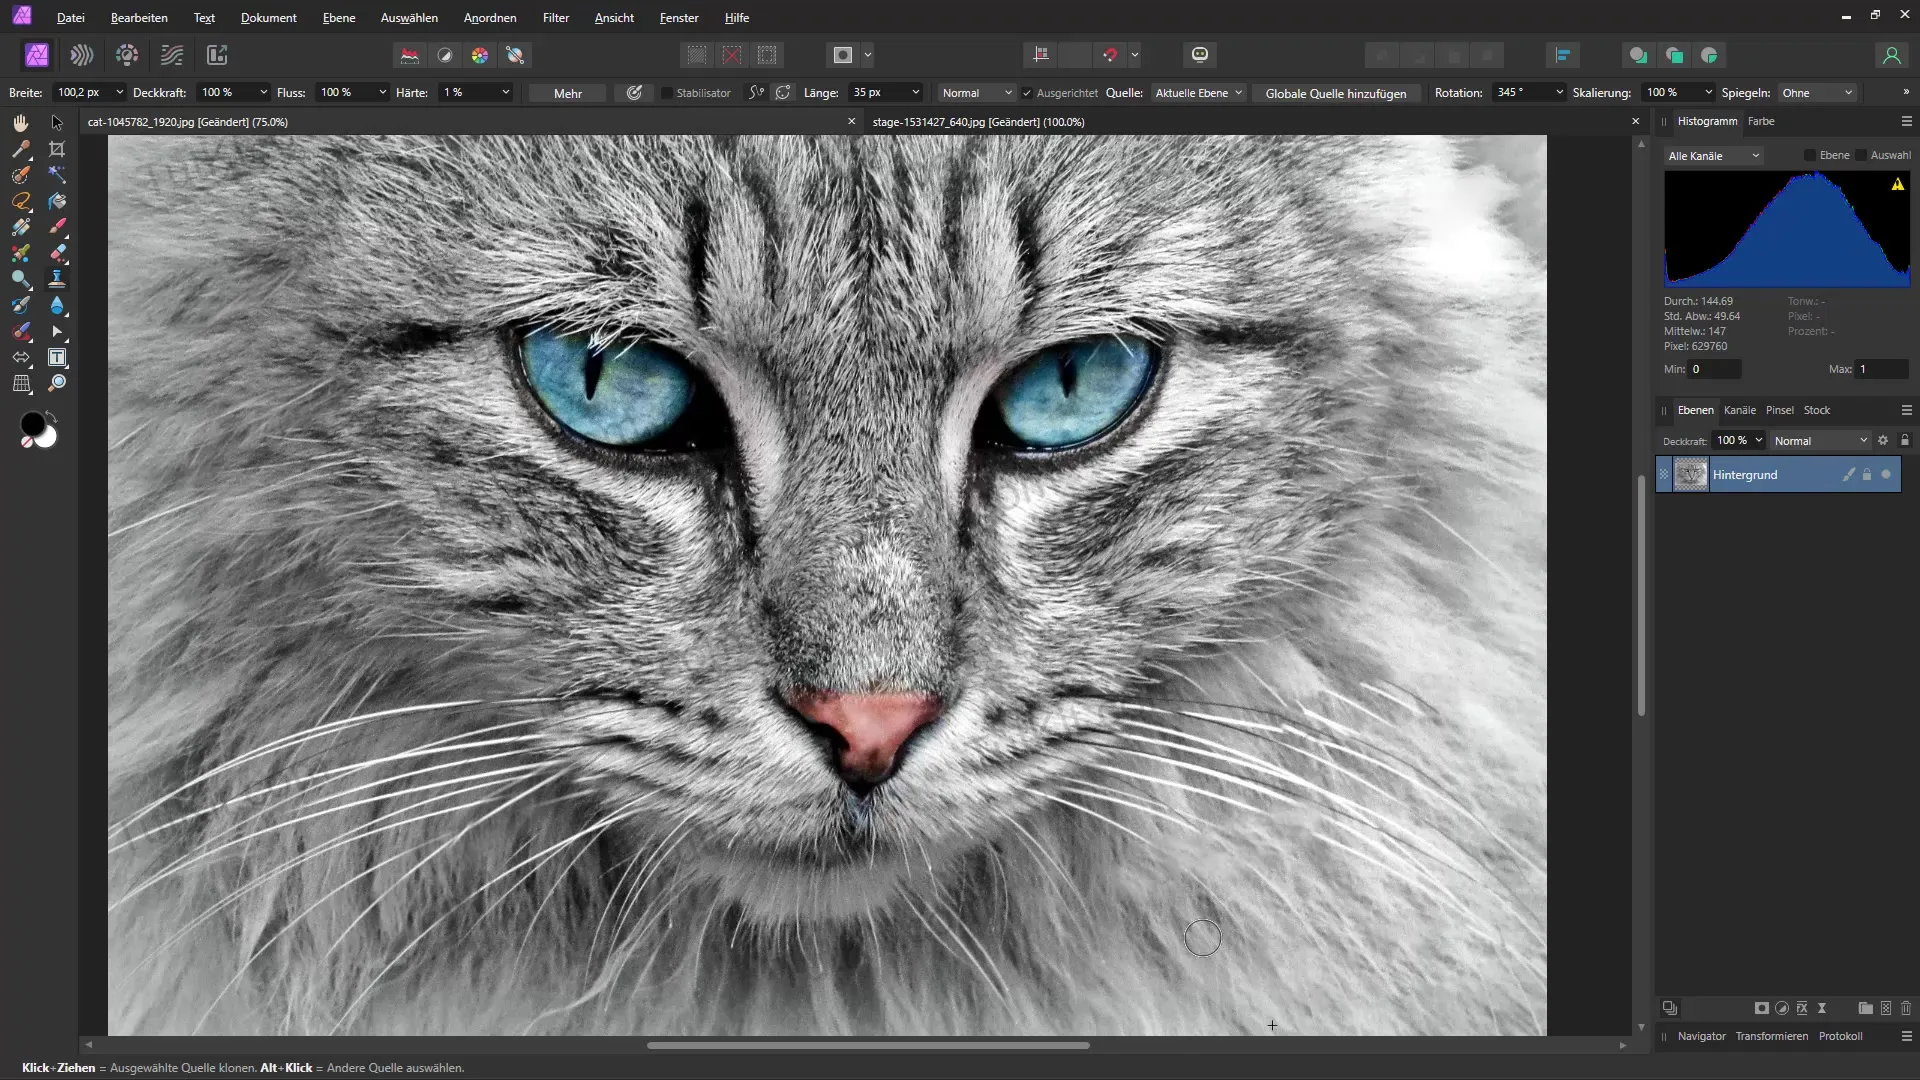Apply Auto Colors from toolbar
The image size is (1920, 1080).
480,55
